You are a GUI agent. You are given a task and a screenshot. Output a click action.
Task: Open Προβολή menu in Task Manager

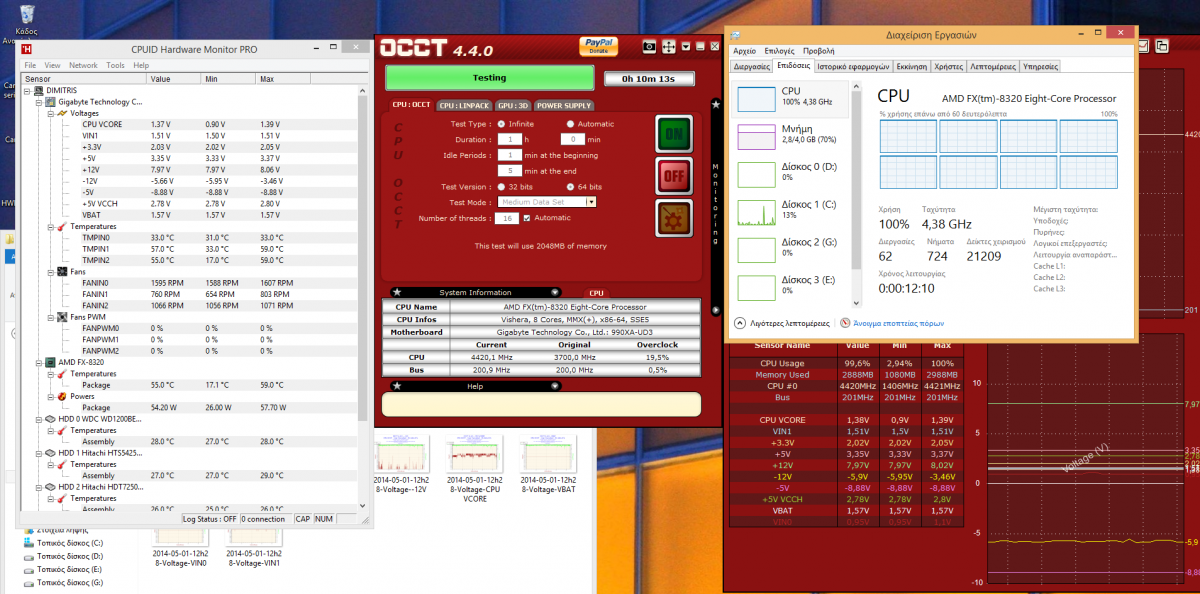[819, 50]
